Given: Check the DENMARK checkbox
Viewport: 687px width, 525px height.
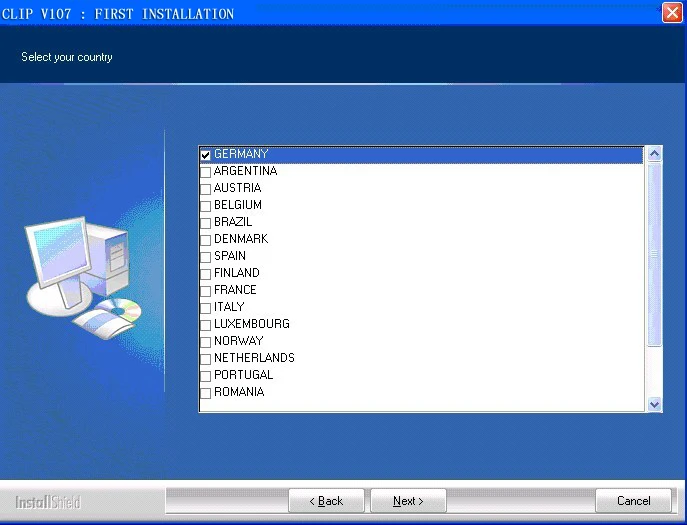Looking at the screenshot, I should point(205,240).
